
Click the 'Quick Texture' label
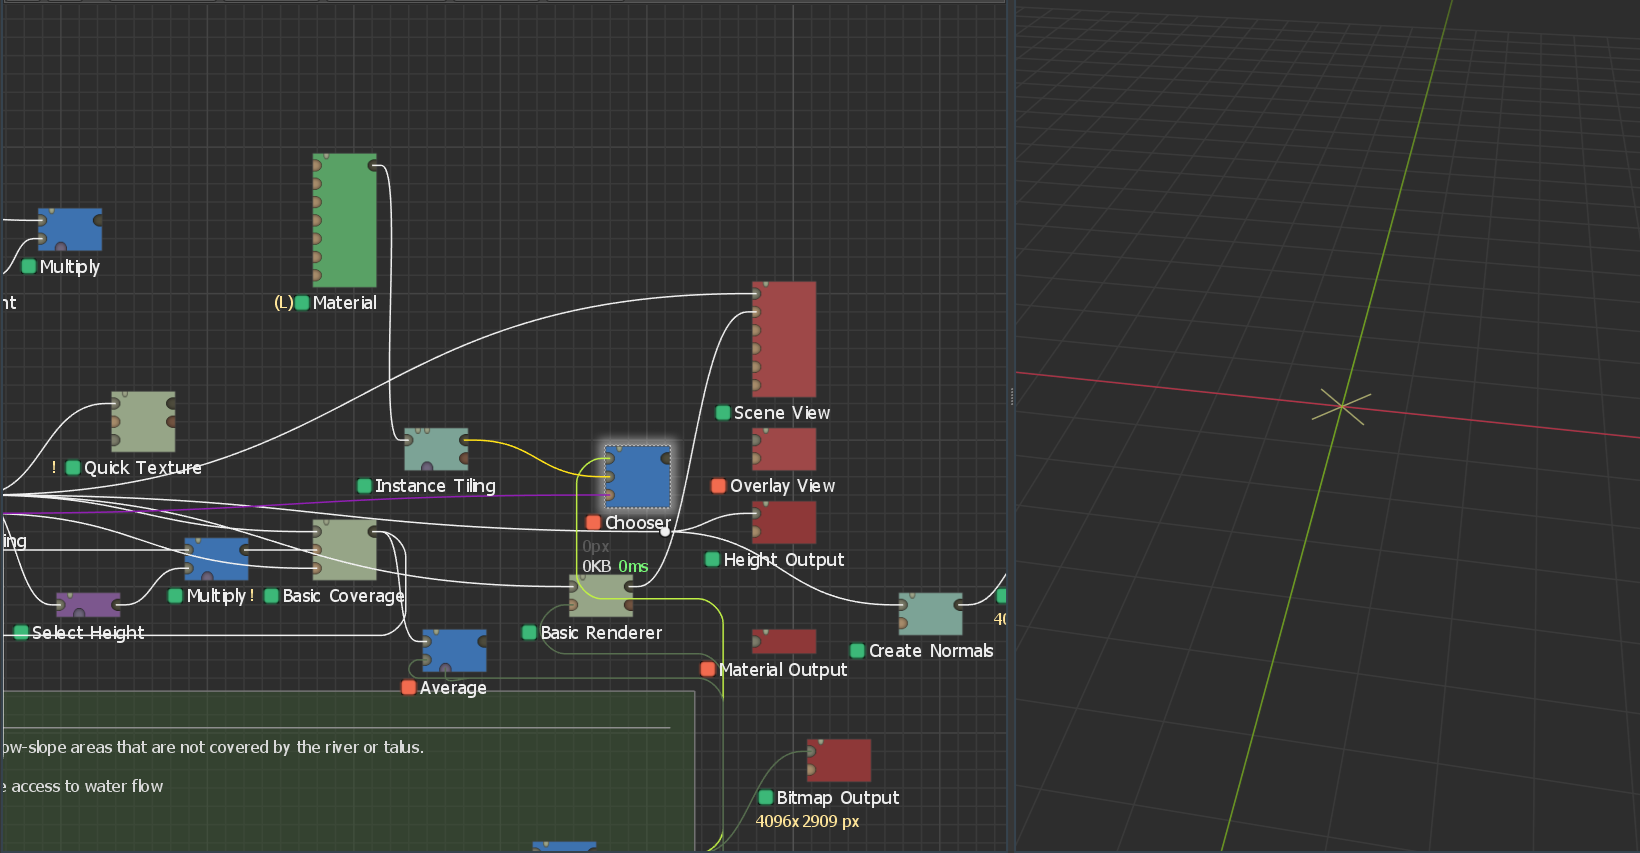click(143, 468)
